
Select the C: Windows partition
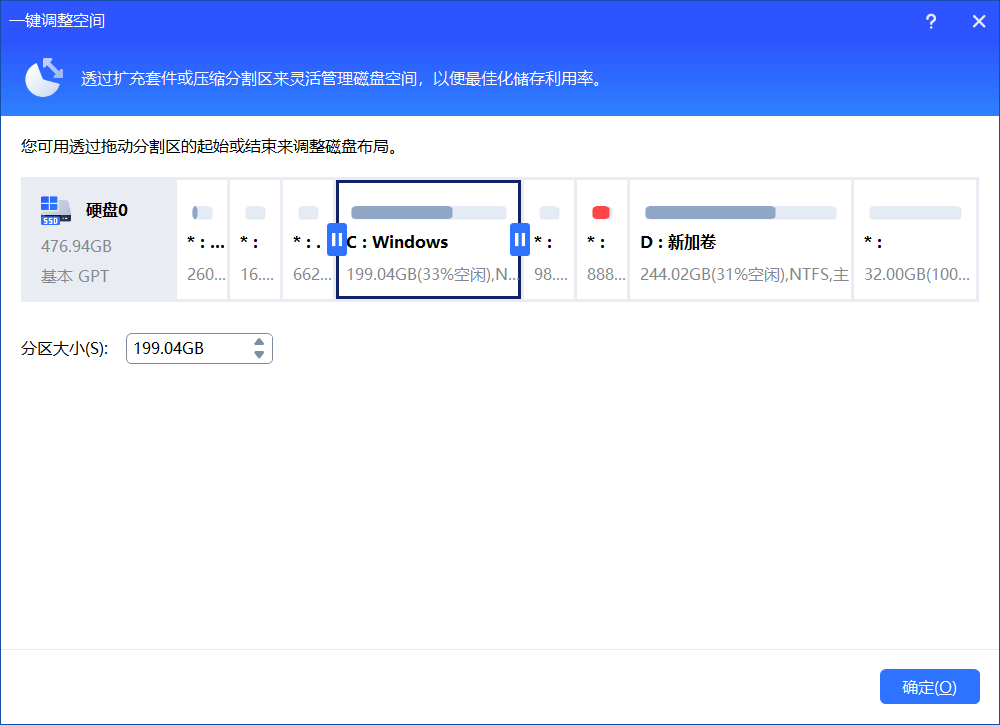coord(429,240)
